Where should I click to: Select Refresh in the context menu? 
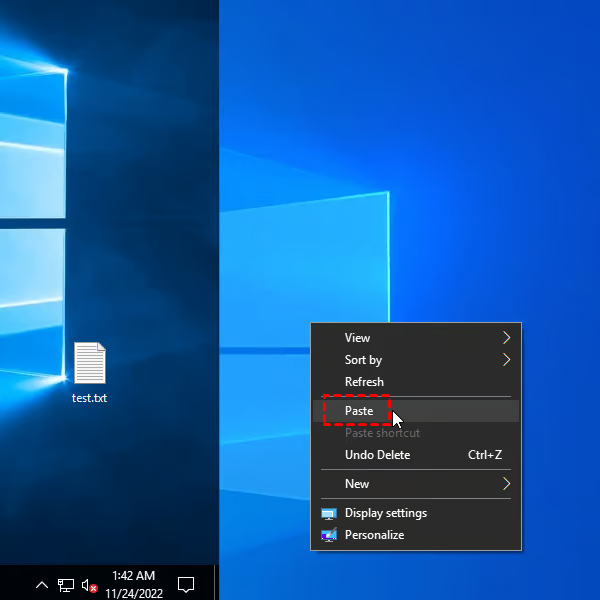click(364, 382)
